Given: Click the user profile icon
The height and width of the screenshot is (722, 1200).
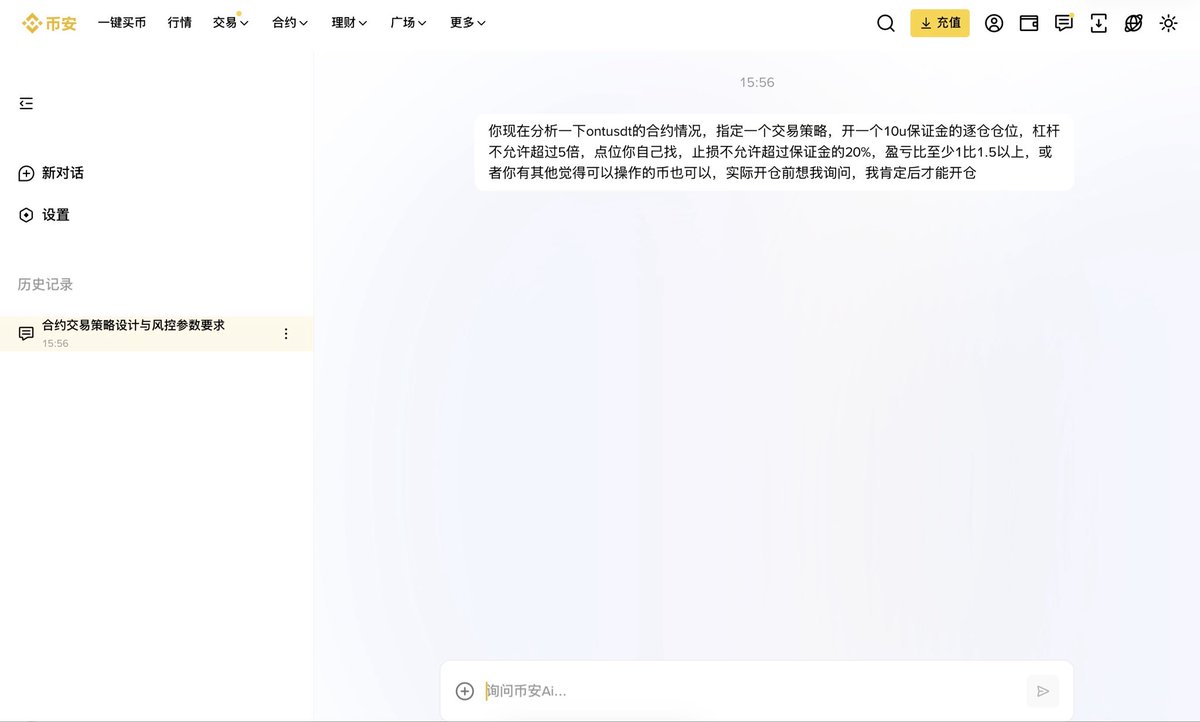Looking at the screenshot, I should (x=993, y=23).
